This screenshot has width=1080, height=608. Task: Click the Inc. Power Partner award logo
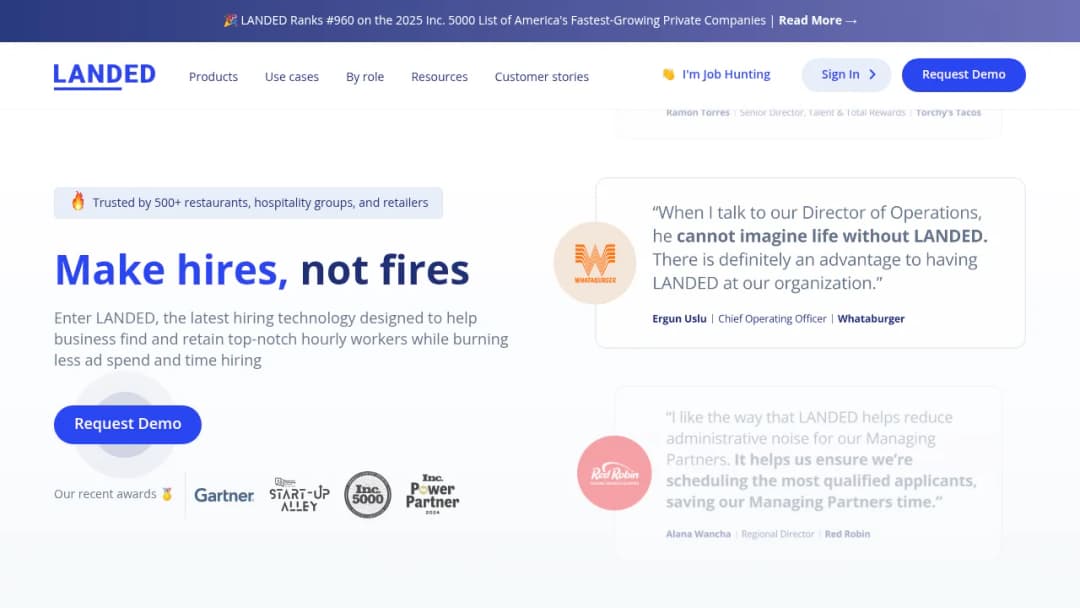(x=433, y=494)
